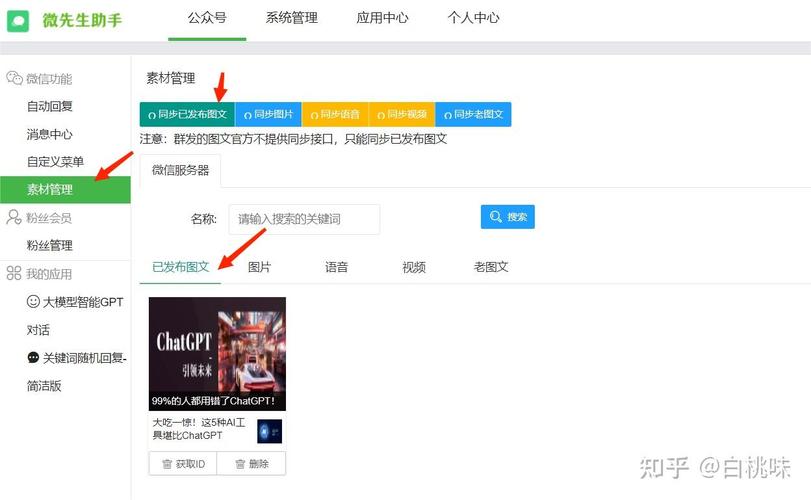Screen dimensions: 811x500
Task: Select 素材管理 sidebar item
Action: pyautogui.click(x=65, y=189)
